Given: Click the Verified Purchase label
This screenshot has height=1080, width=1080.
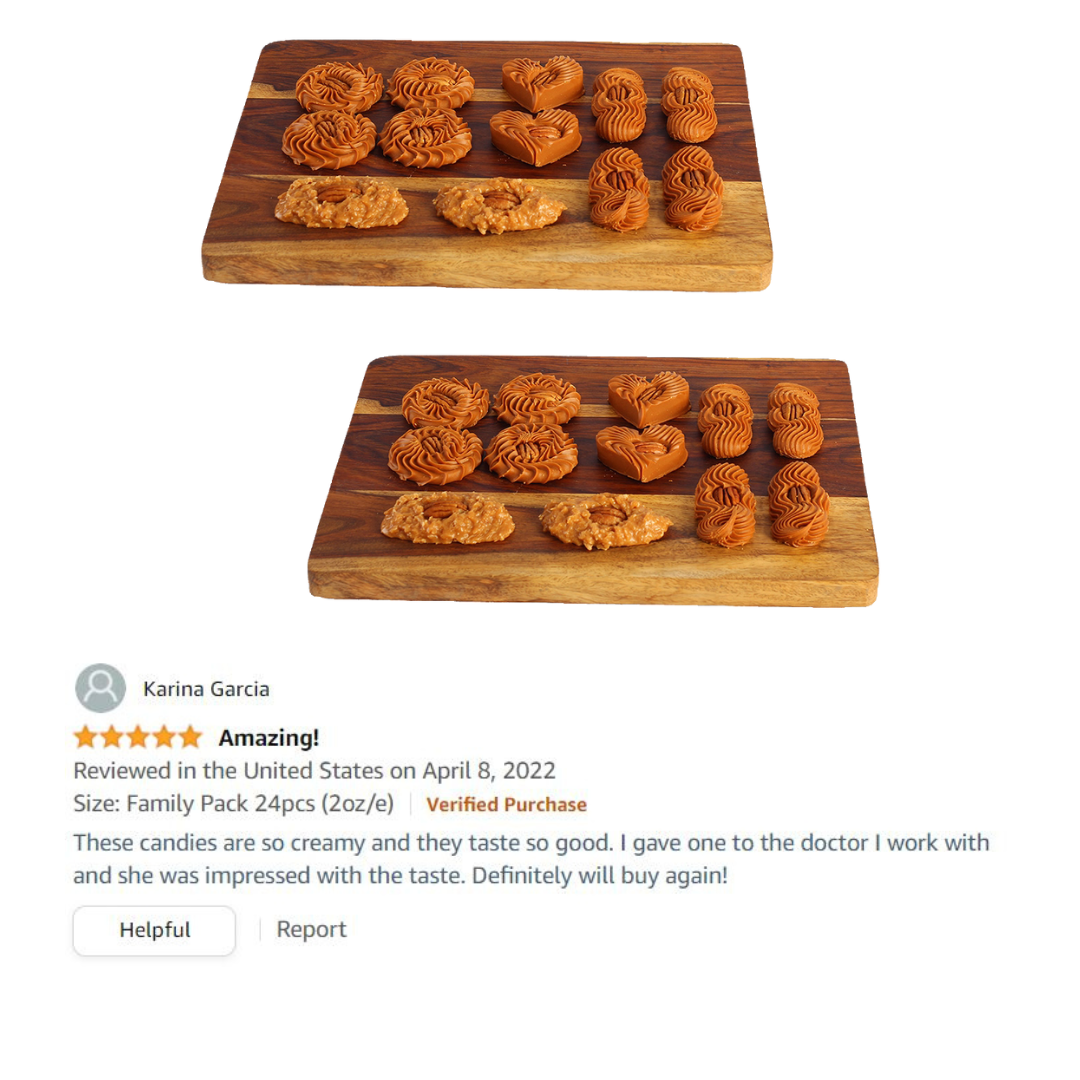Looking at the screenshot, I should pos(506,804).
